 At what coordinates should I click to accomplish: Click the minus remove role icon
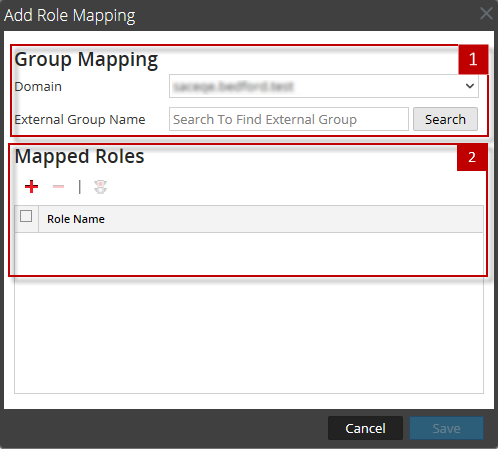[58, 187]
